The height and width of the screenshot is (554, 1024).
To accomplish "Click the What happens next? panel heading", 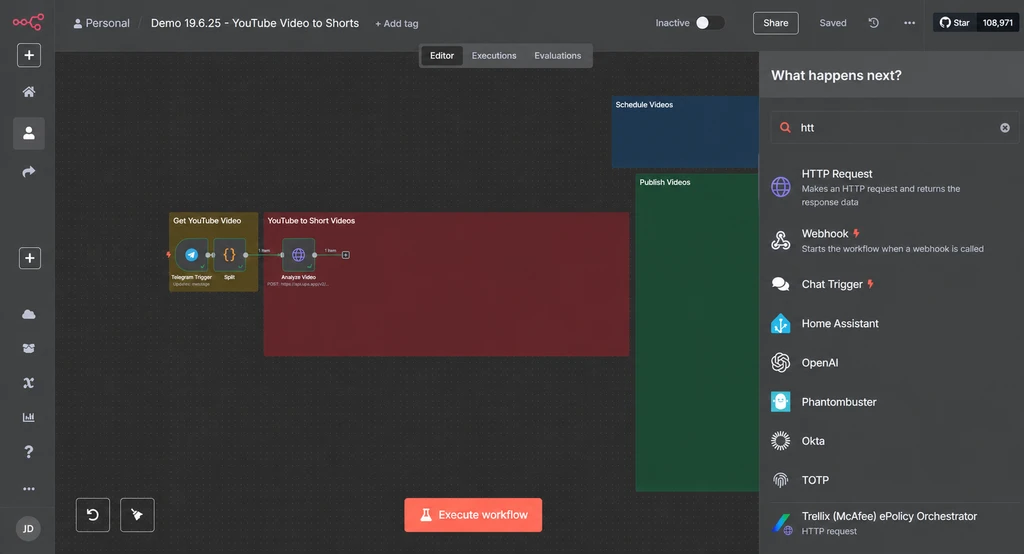I will [x=836, y=75].
